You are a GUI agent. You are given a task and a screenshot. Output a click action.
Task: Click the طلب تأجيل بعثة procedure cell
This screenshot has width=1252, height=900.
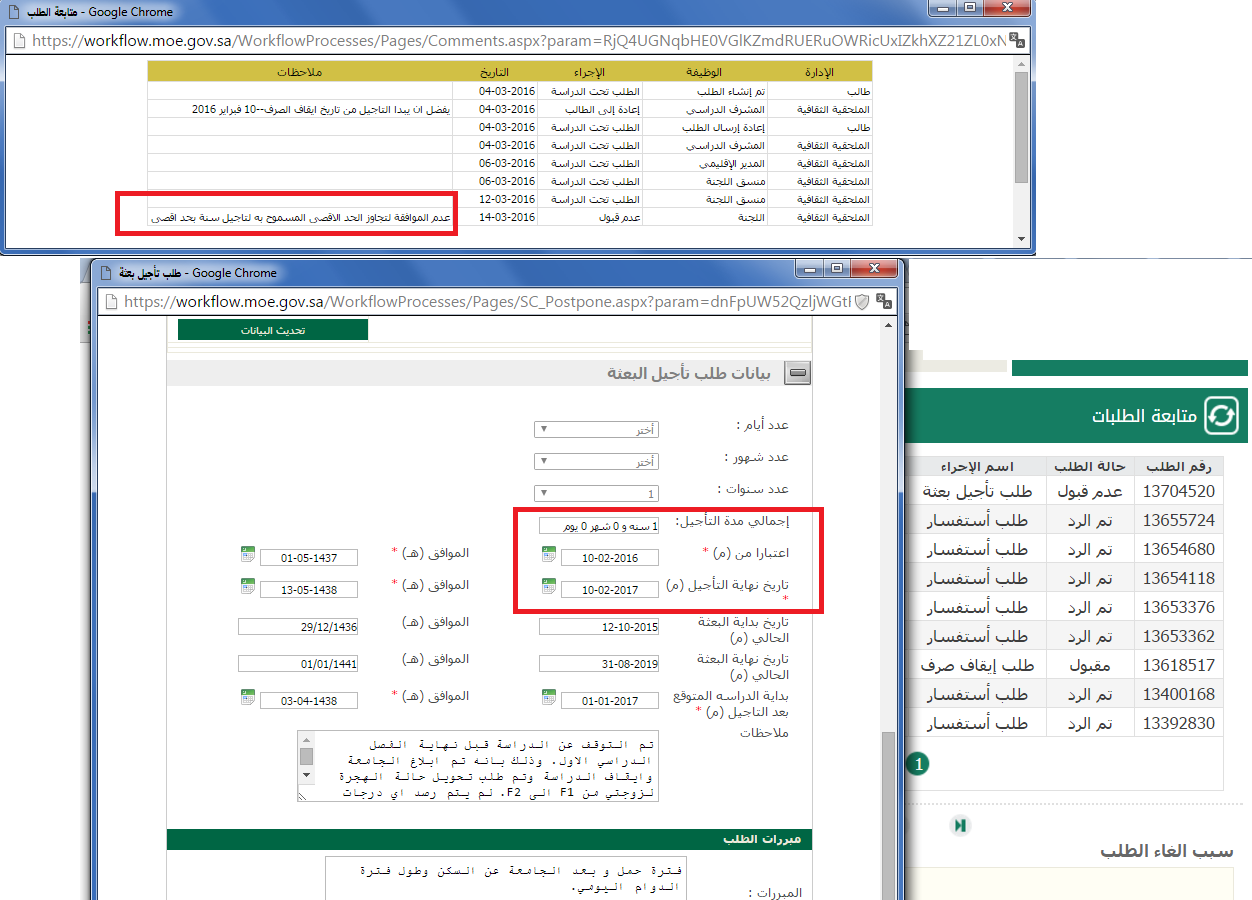tap(978, 491)
